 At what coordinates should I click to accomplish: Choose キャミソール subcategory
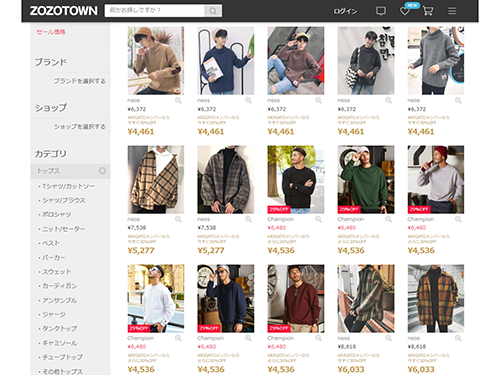click(59, 343)
